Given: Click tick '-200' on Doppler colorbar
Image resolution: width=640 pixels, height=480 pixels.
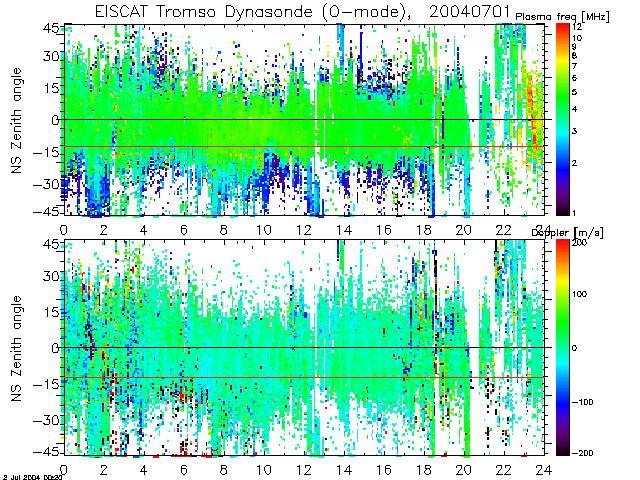Looking at the screenshot, I should tap(582, 453).
